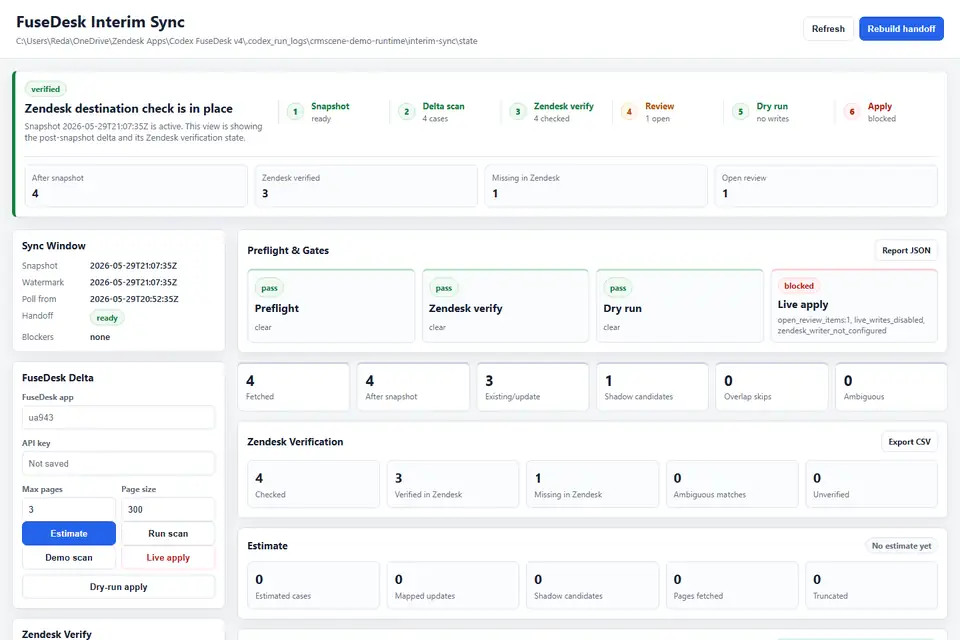The image size is (960, 640).
Task: Select the Verified in Zendesk card
Action: pos(453,484)
